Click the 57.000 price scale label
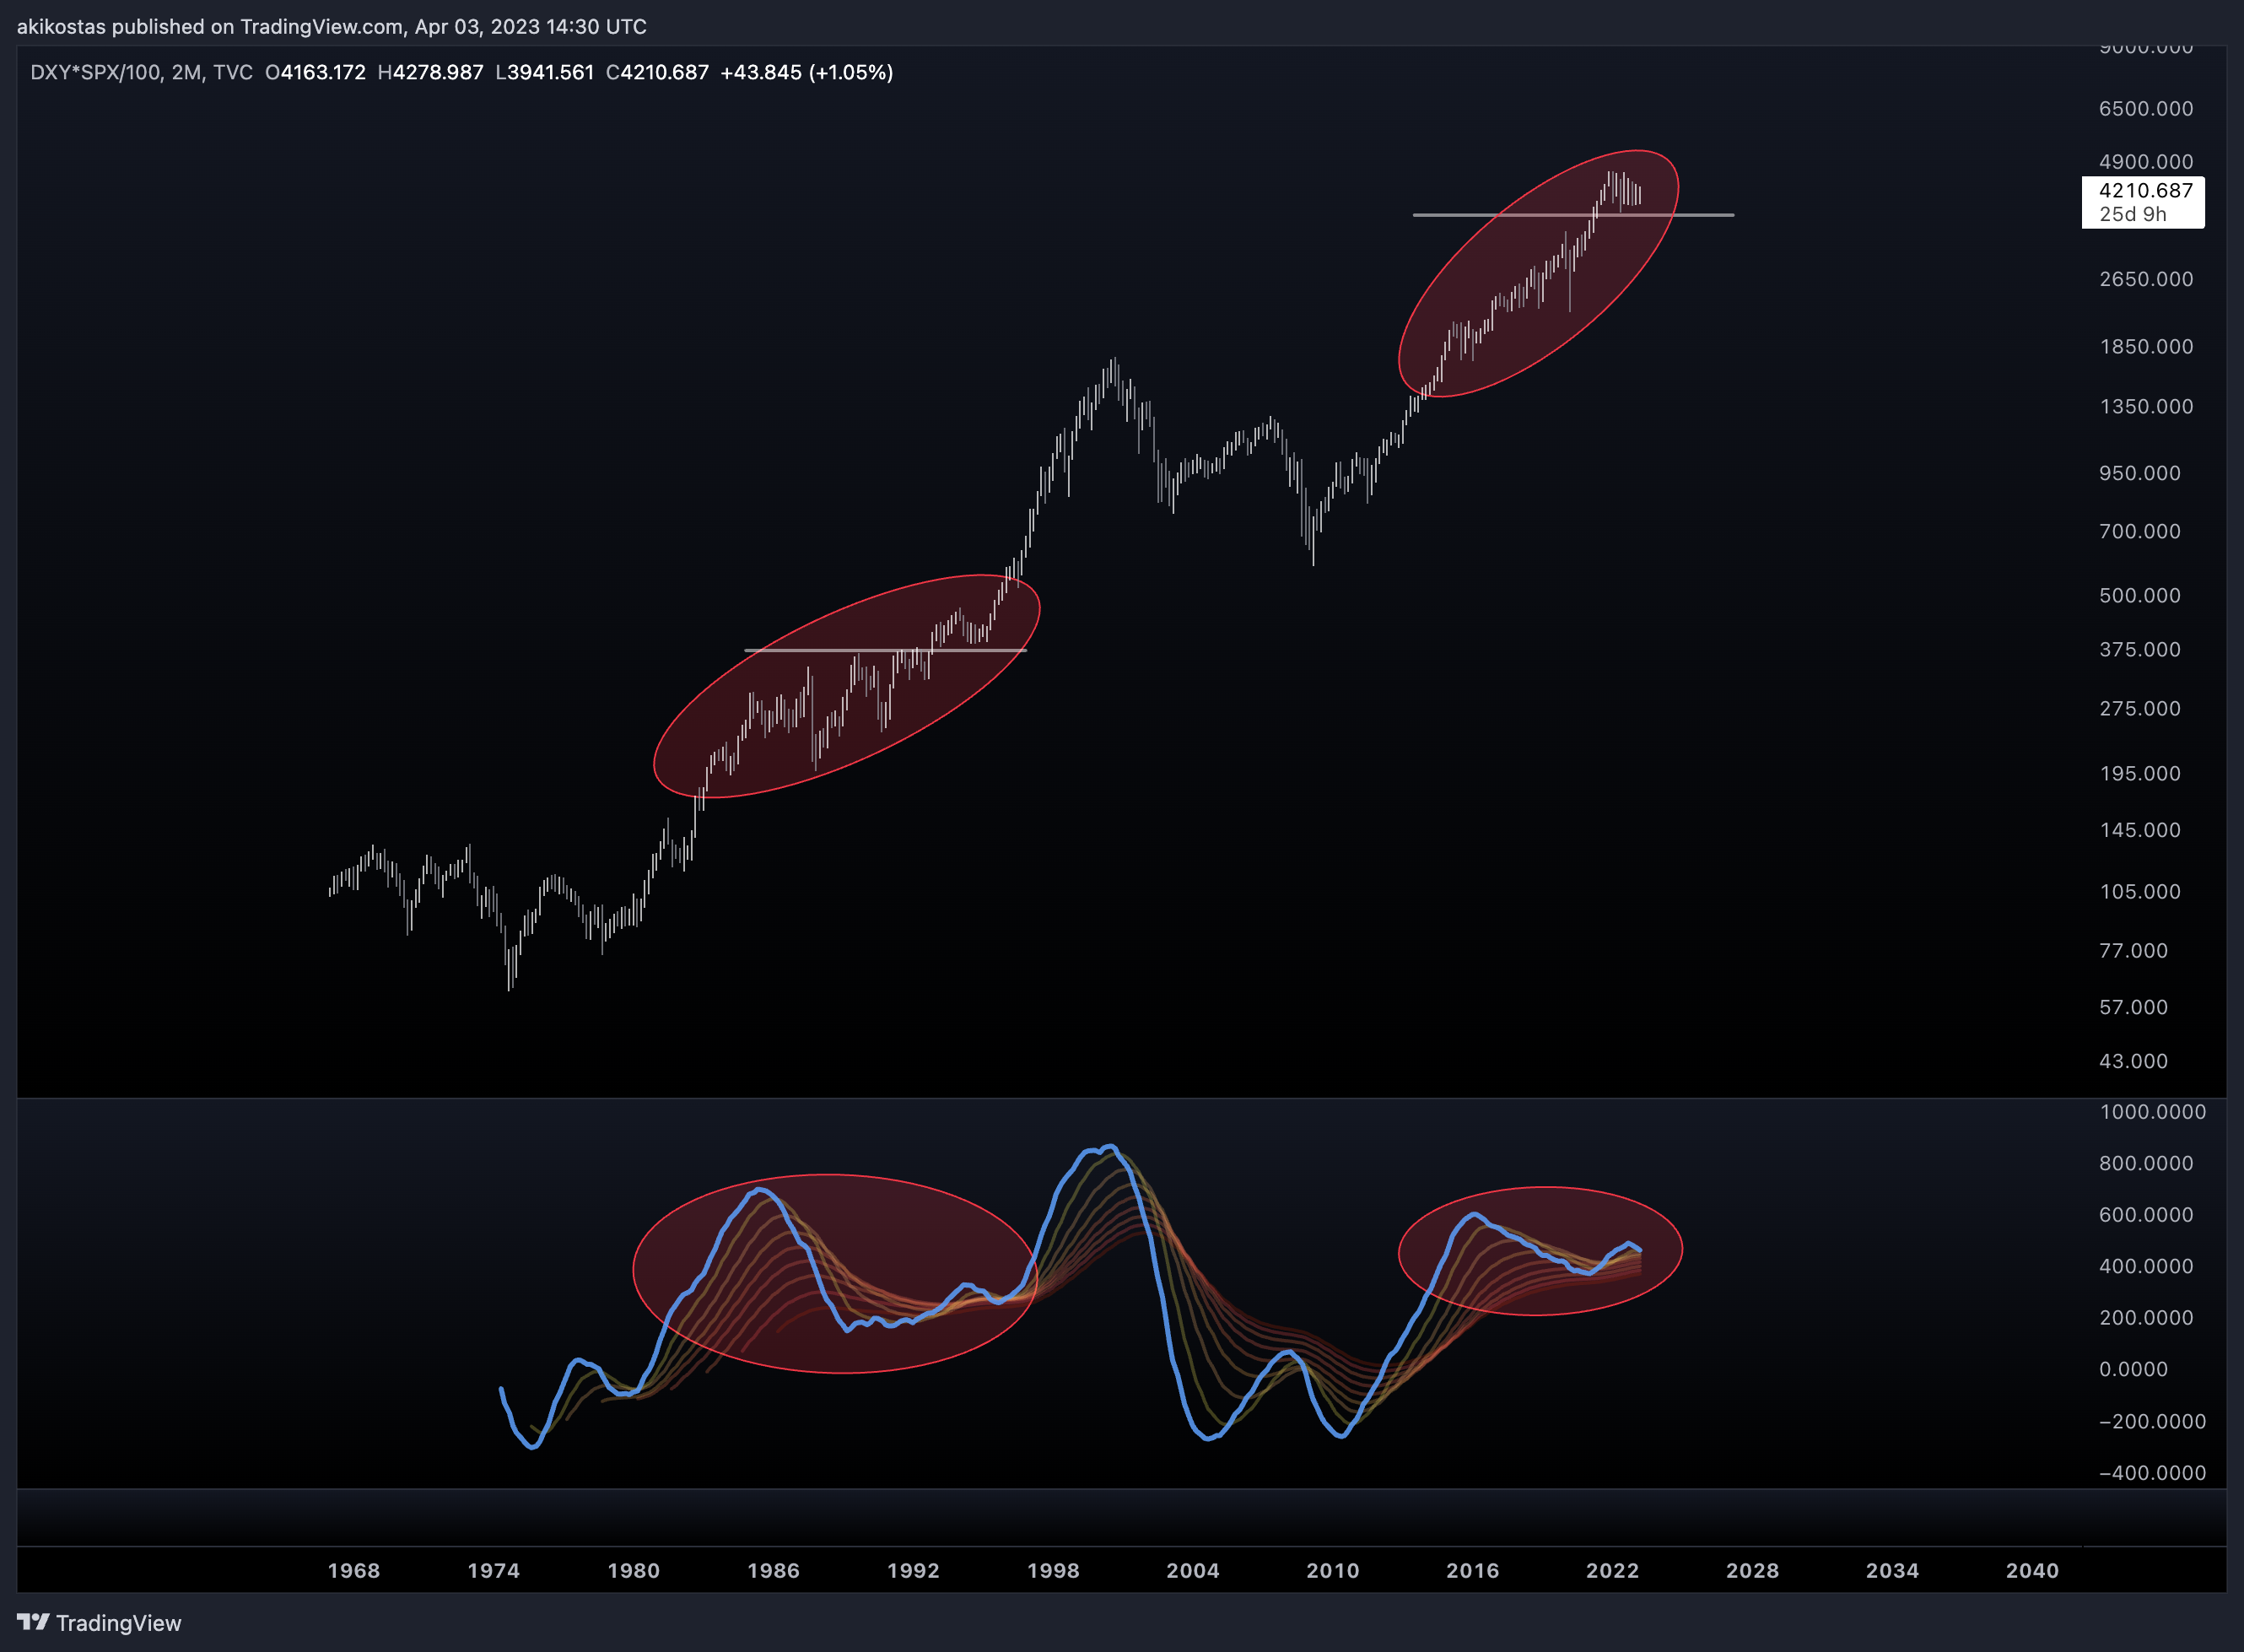The image size is (2244, 1652). click(2133, 1007)
